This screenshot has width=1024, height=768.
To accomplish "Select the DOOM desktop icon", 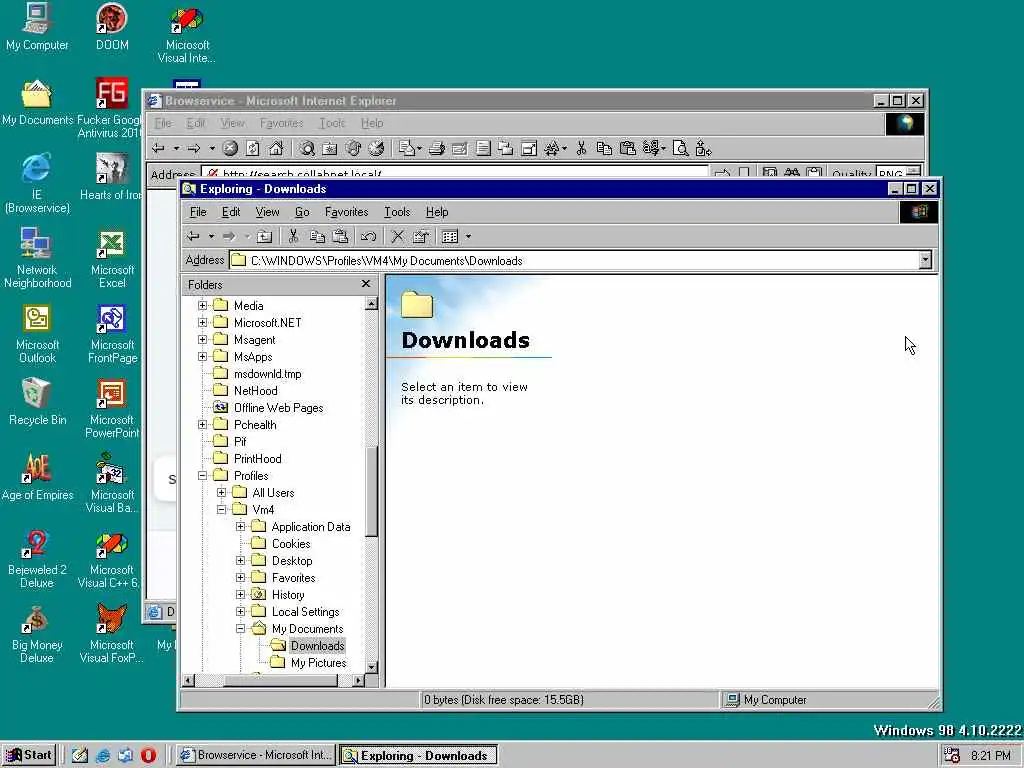I will tap(112, 27).
